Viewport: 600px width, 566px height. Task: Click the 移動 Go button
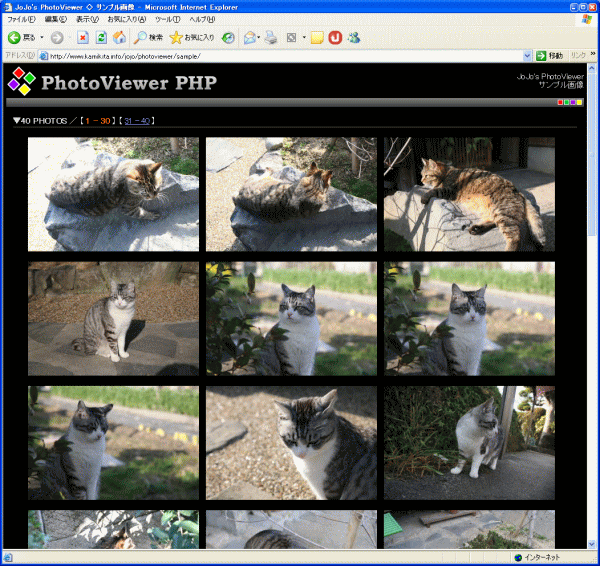(549, 56)
